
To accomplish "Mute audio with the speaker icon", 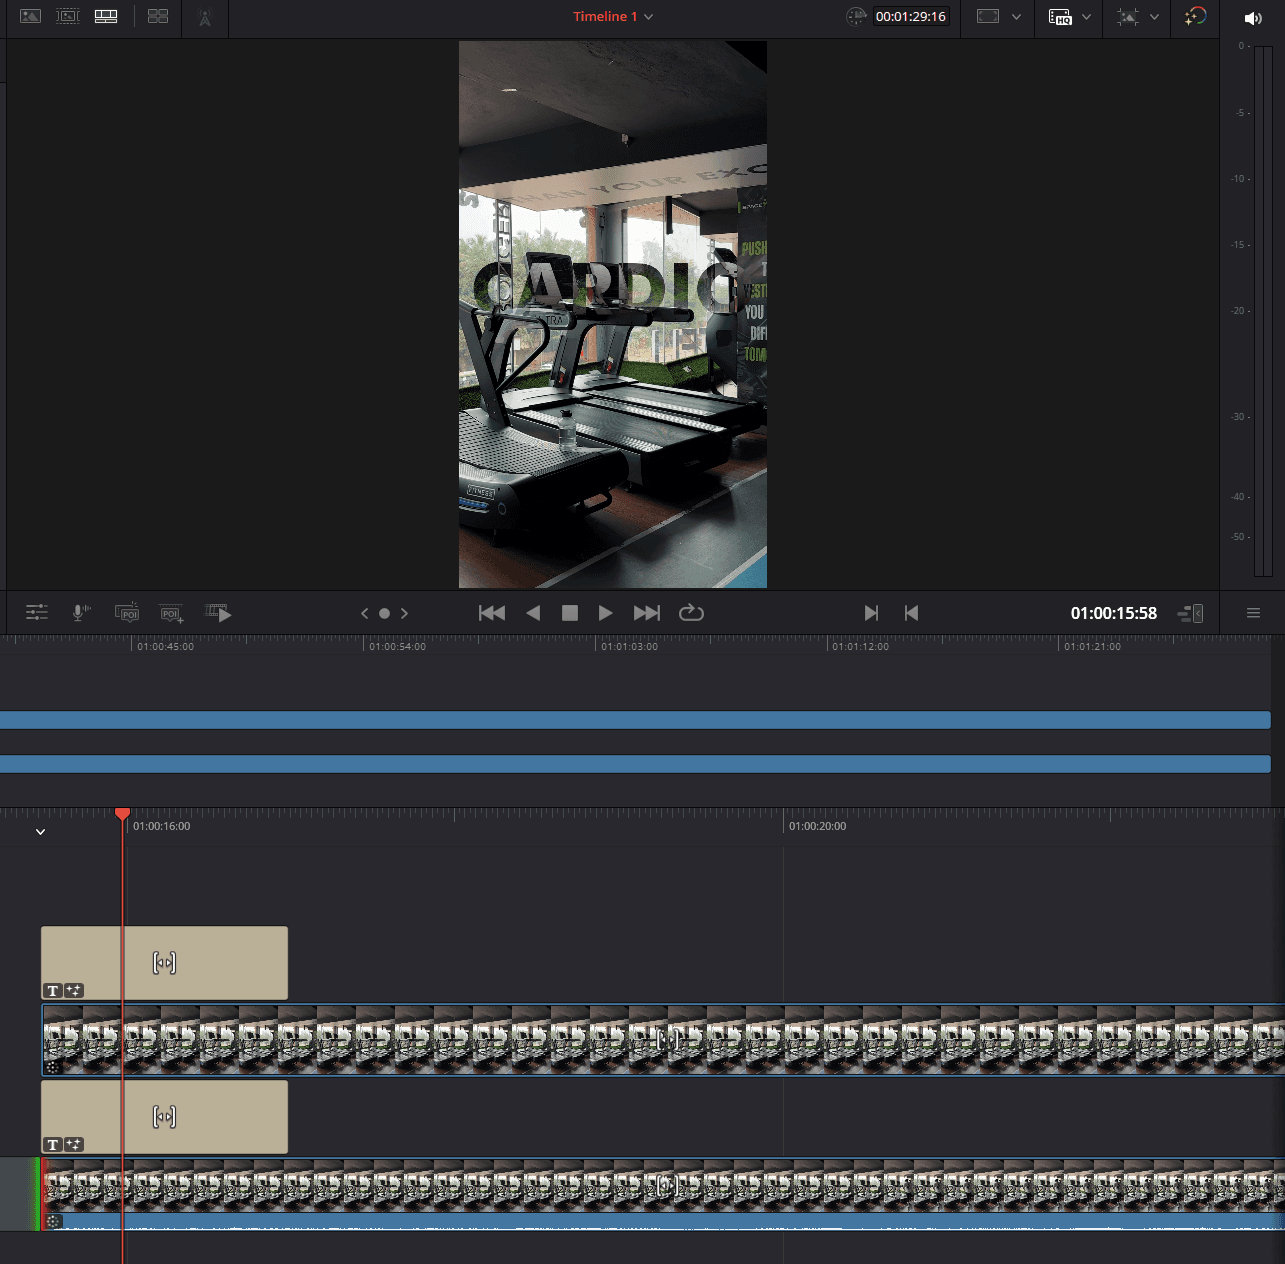I will point(1252,18).
